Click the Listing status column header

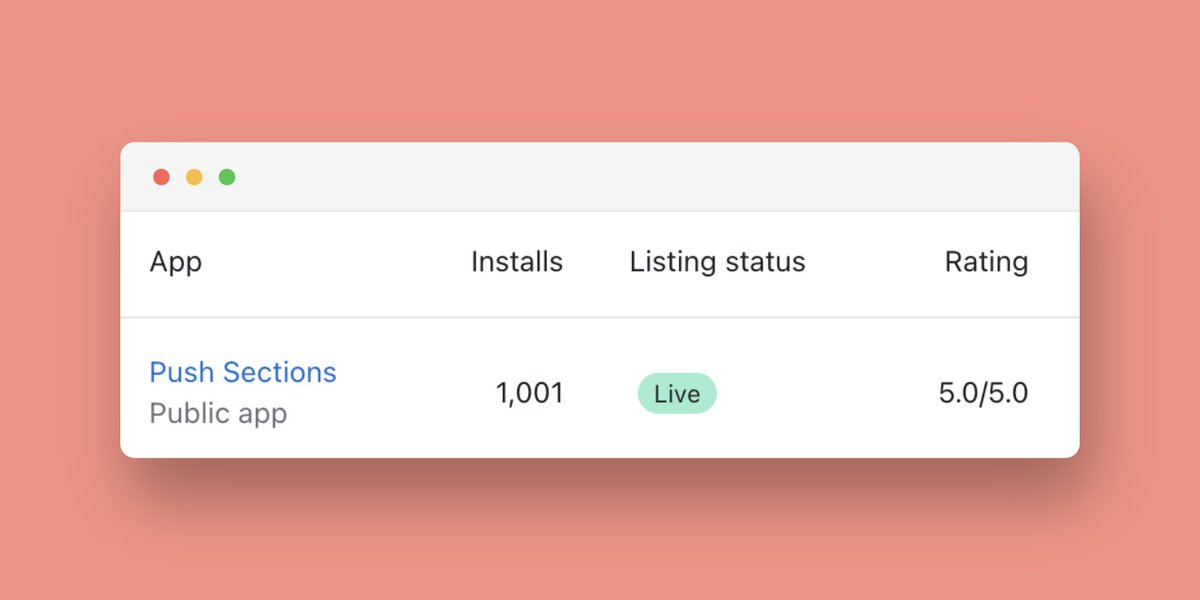tap(717, 263)
